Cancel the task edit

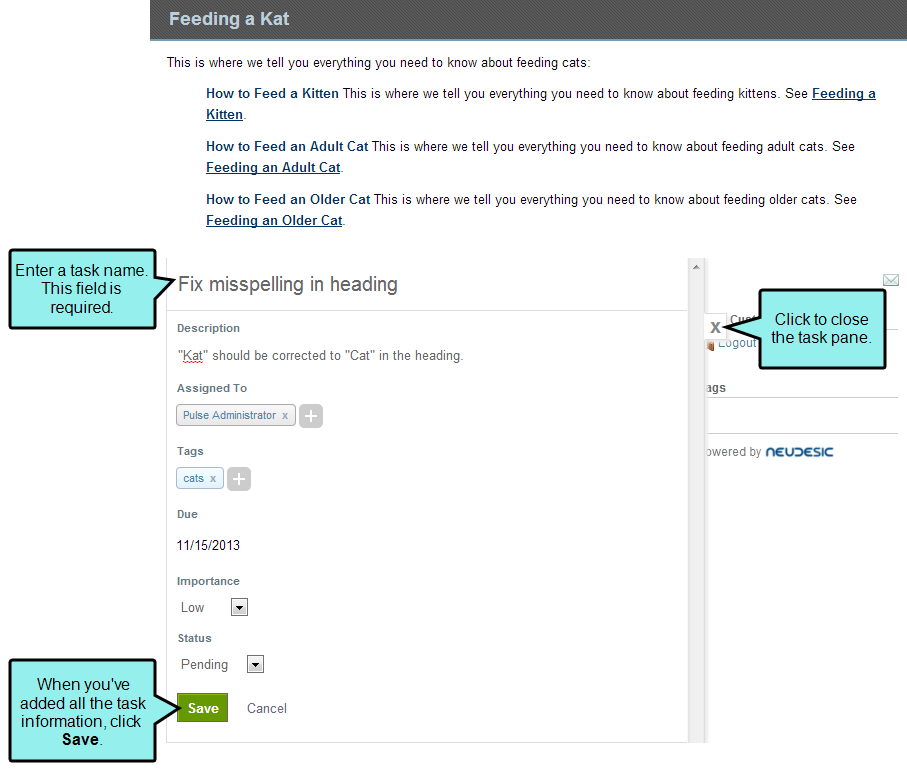click(x=267, y=708)
